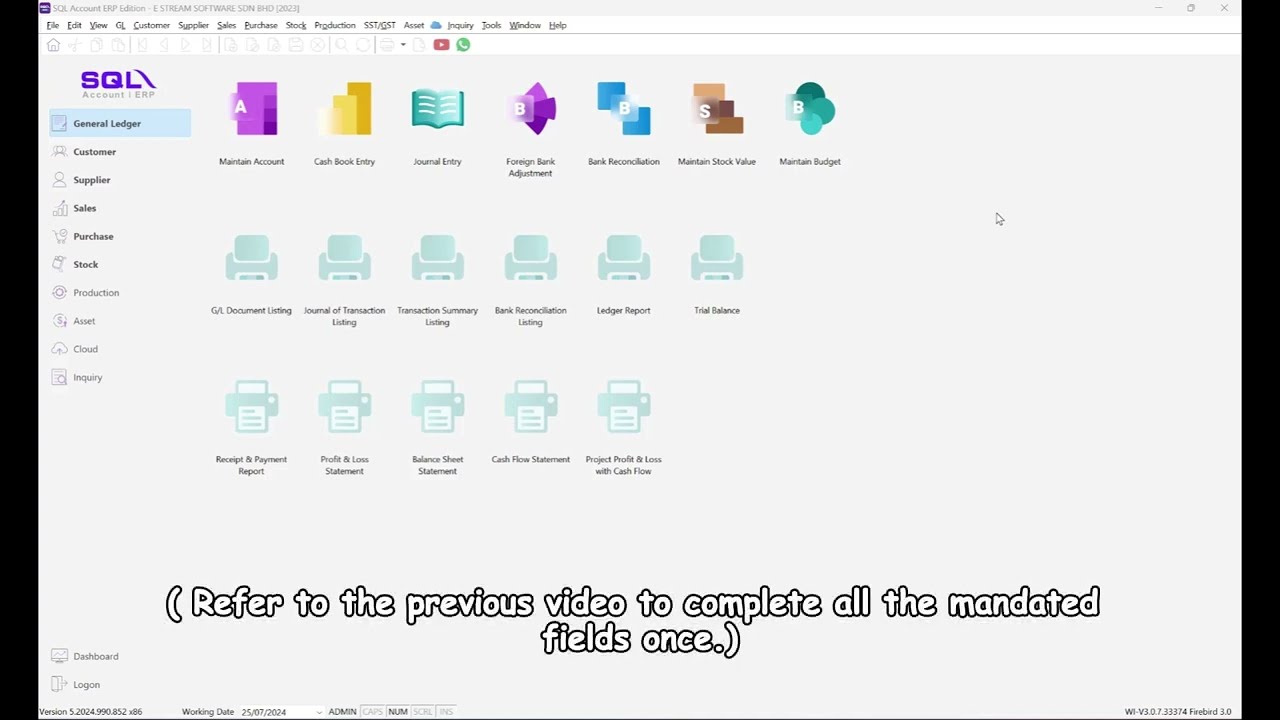Open Journal of Transaction Listing report

[344, 259]
